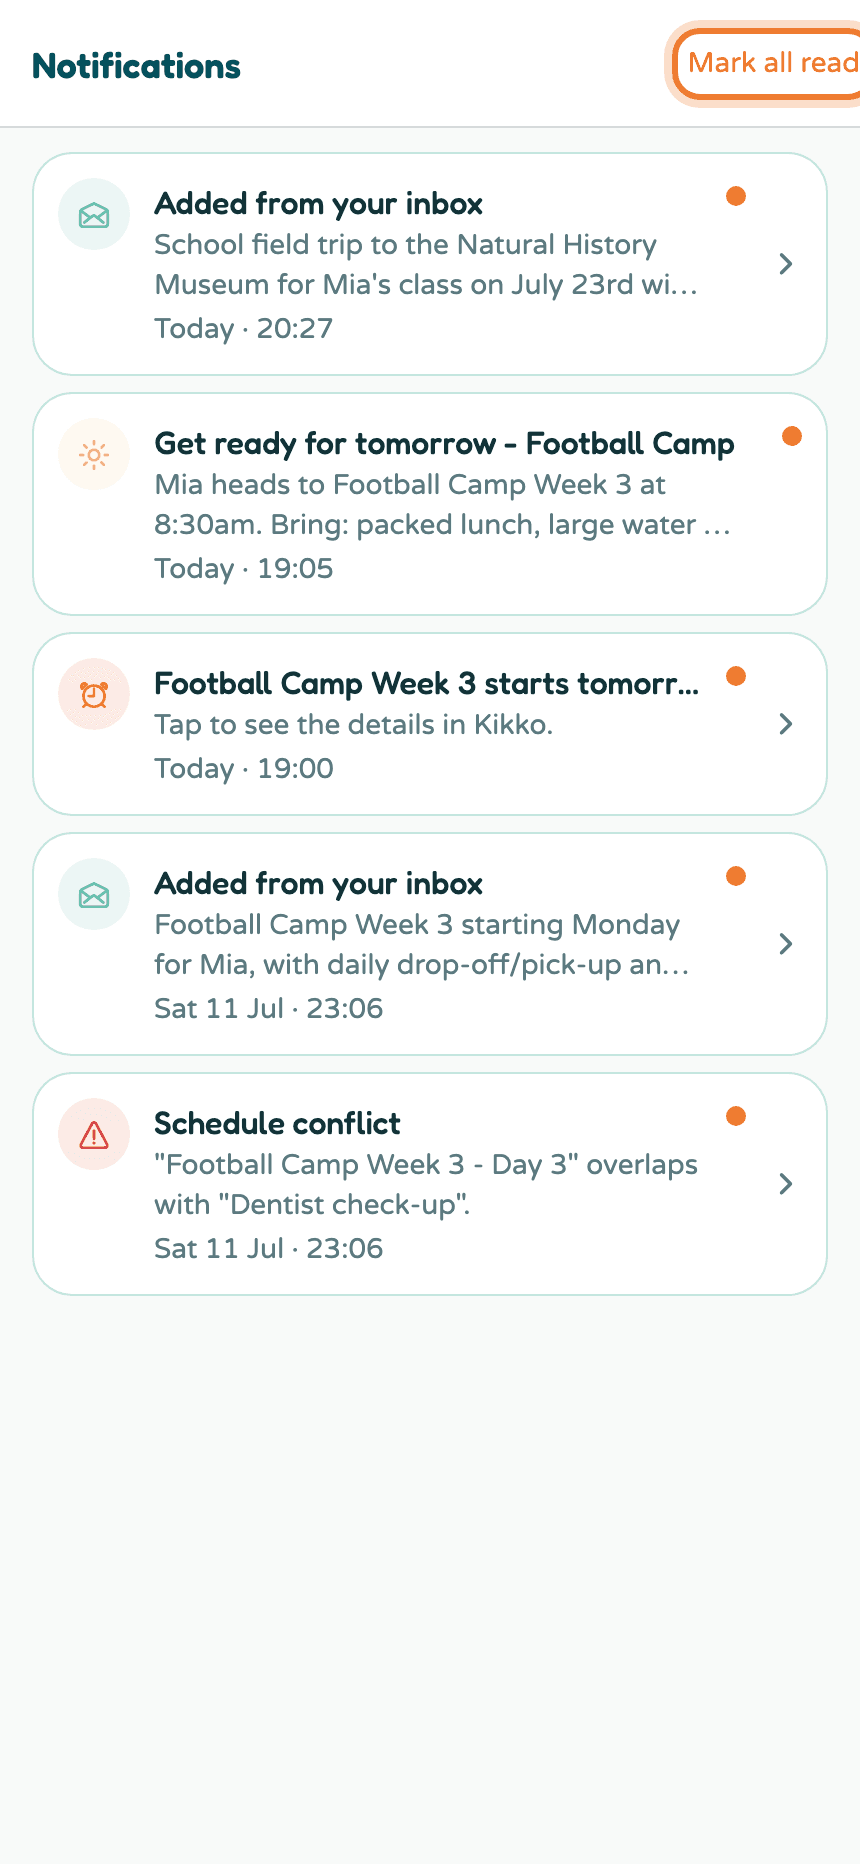The width and height of the screenshot is (860, 1864).
Task: Open Get ready for tomorrow – Football Camp title
Action: (x=444, y=444)
